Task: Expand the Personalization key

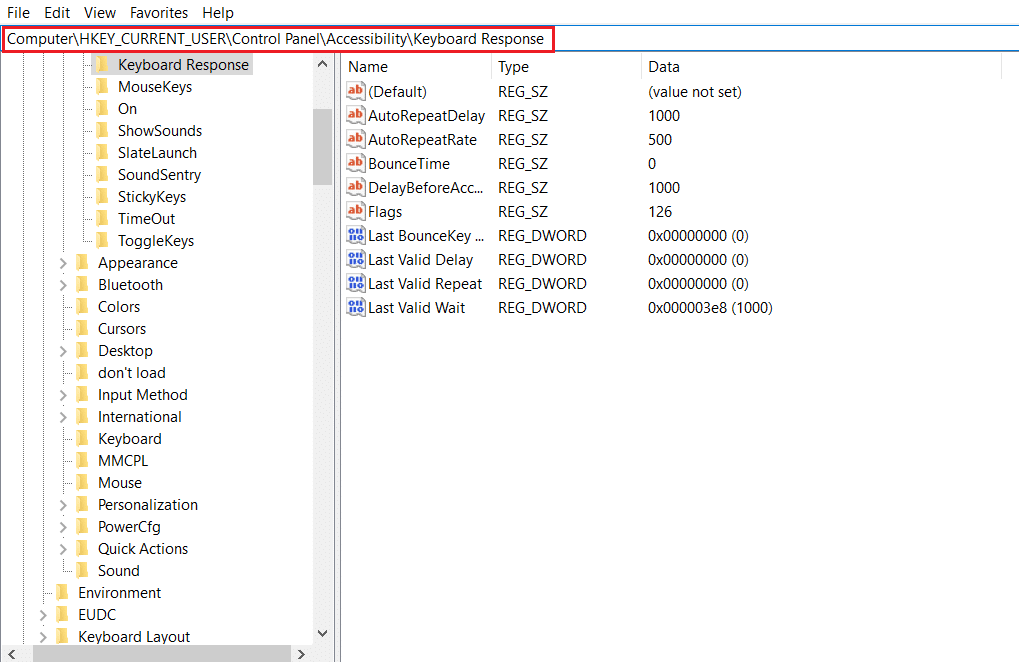Action: pyautogui.click(x=63, y=505)
